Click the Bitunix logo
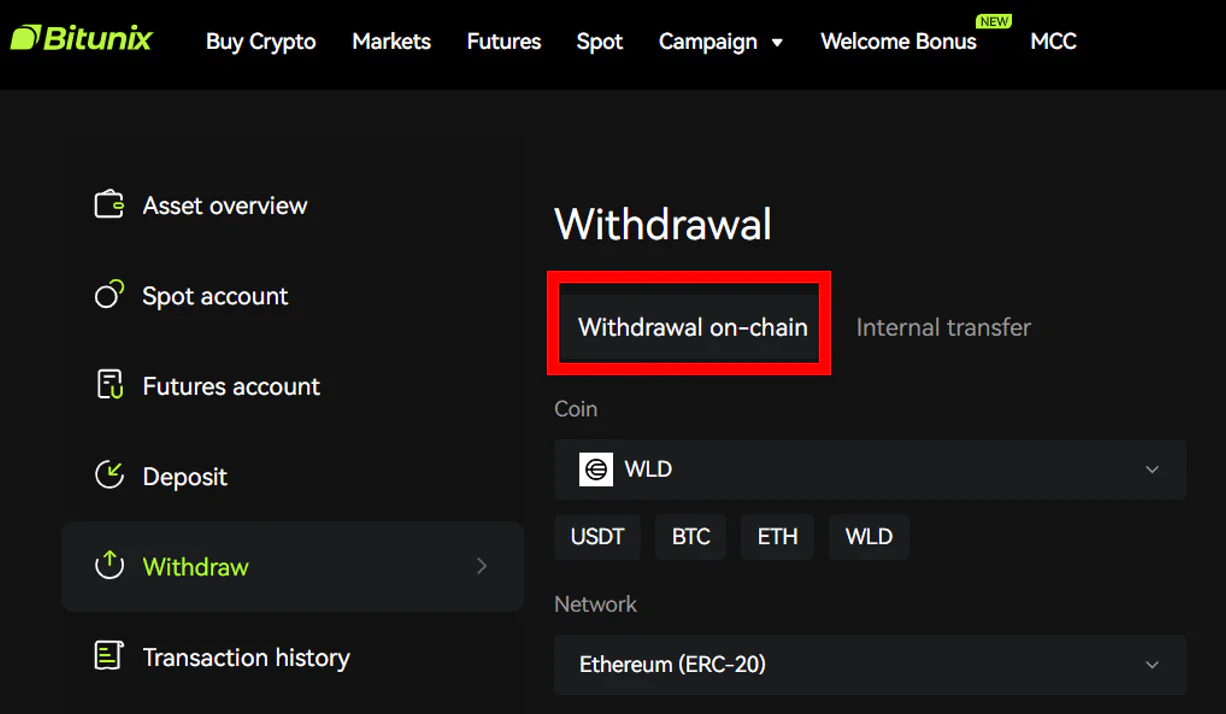This screenshot has height=714, width=1226. coord(81,39)
